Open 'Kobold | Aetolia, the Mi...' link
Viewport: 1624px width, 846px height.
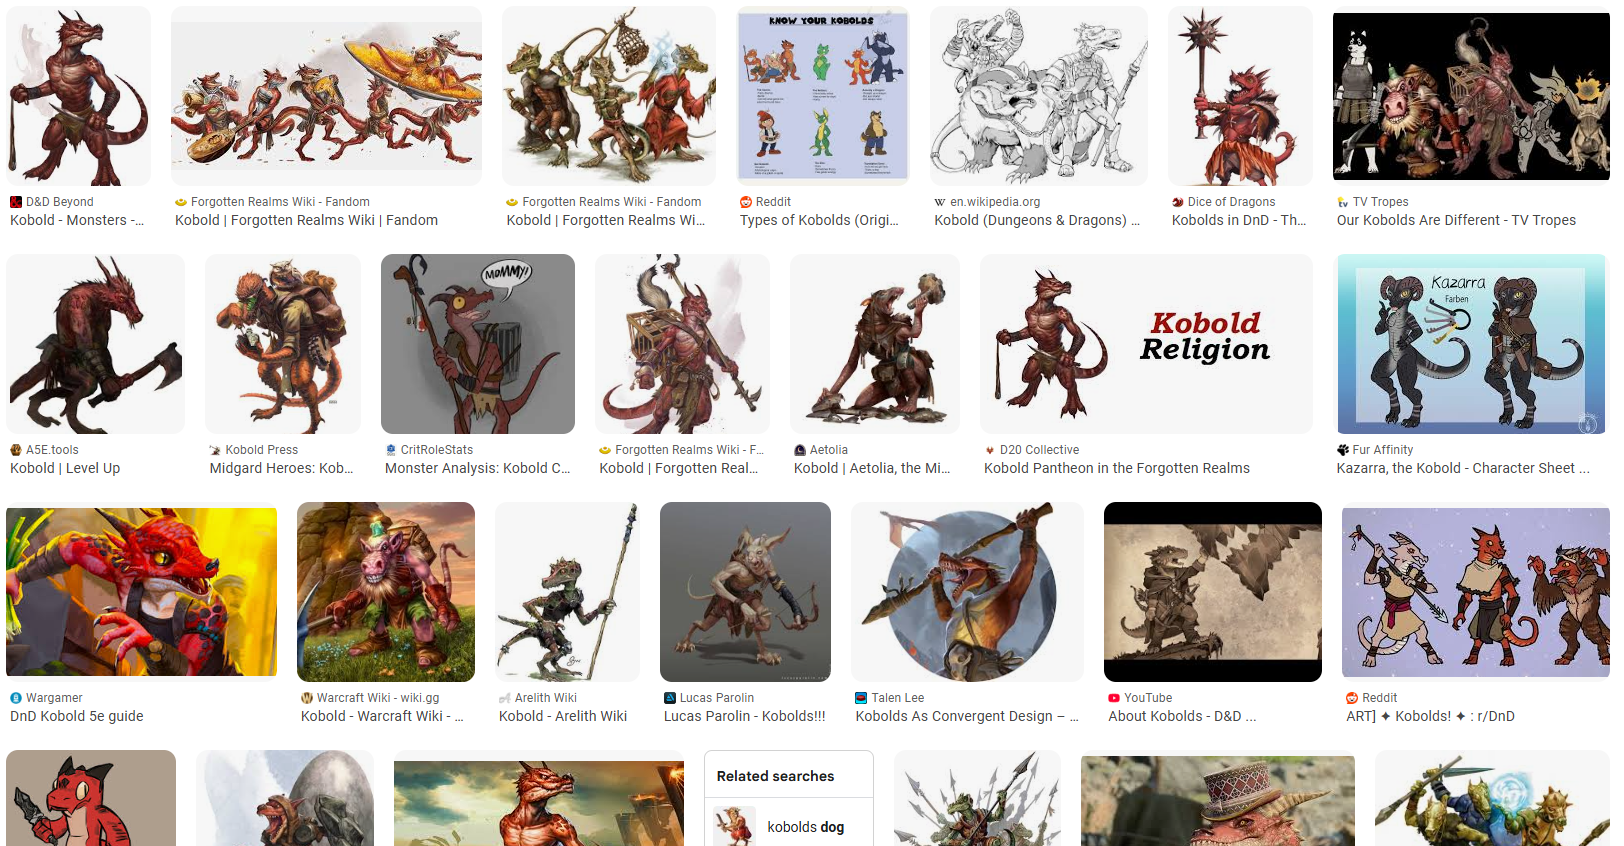point(872,468)
